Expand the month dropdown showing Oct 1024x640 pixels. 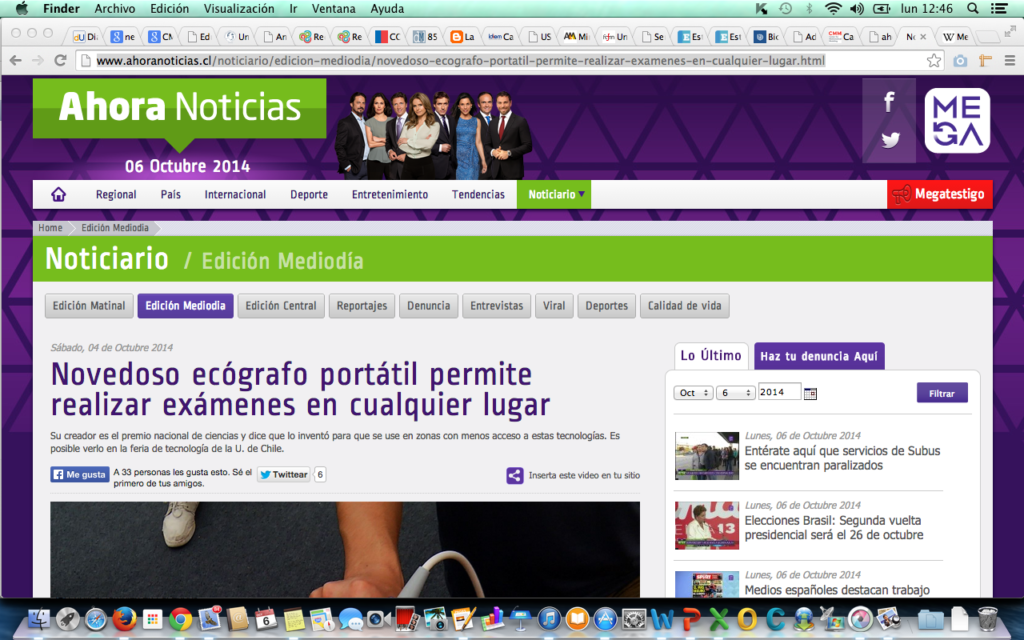(693, 393)
